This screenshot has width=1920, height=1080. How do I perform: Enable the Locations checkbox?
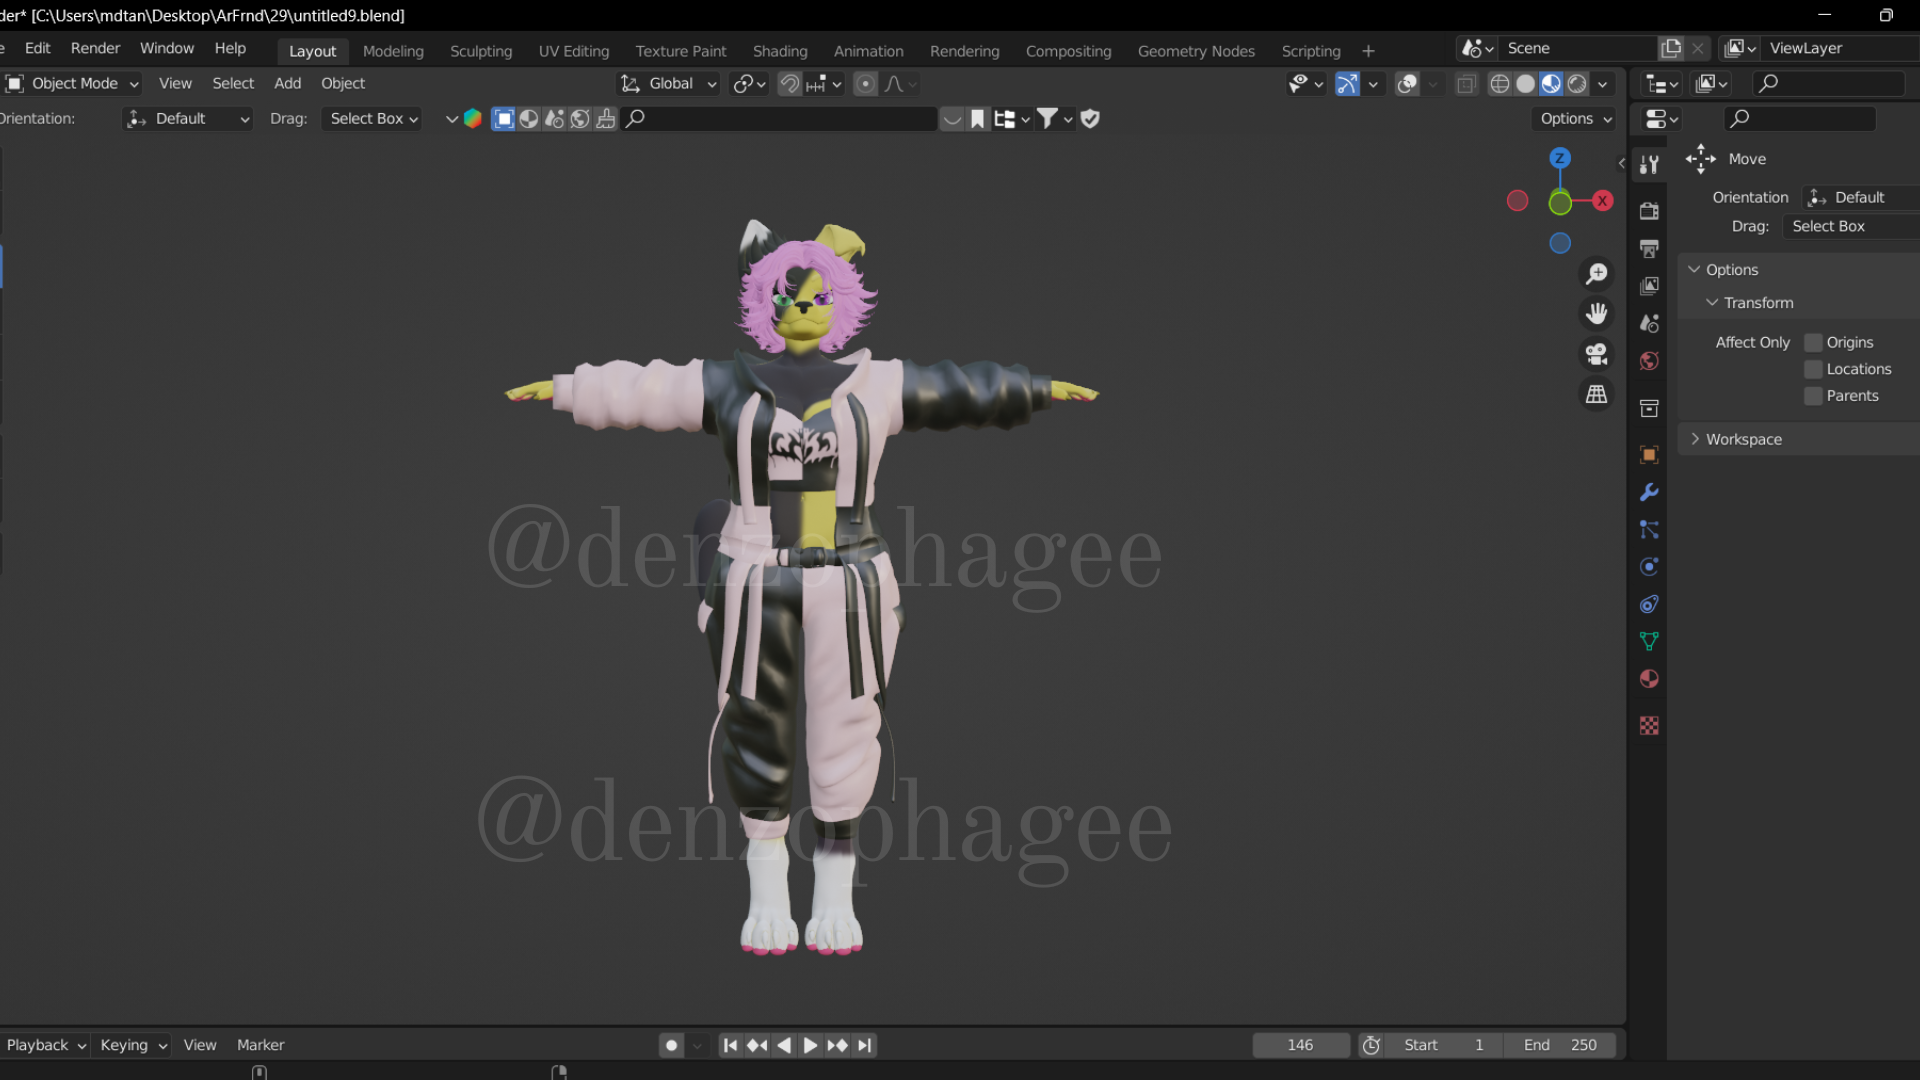click(x=1813, y=370)
